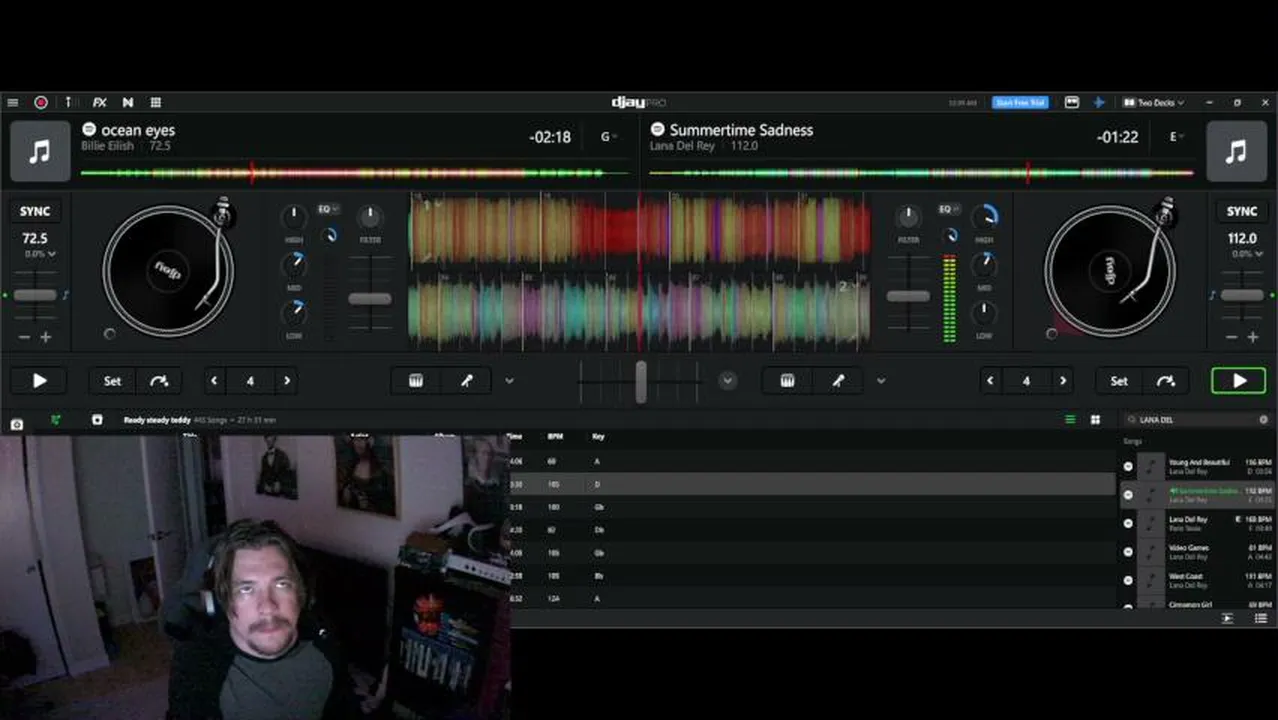Open right deck looper pads icon
The width and height of the screenshot is (1278, 720).
(x=788, y=381)
